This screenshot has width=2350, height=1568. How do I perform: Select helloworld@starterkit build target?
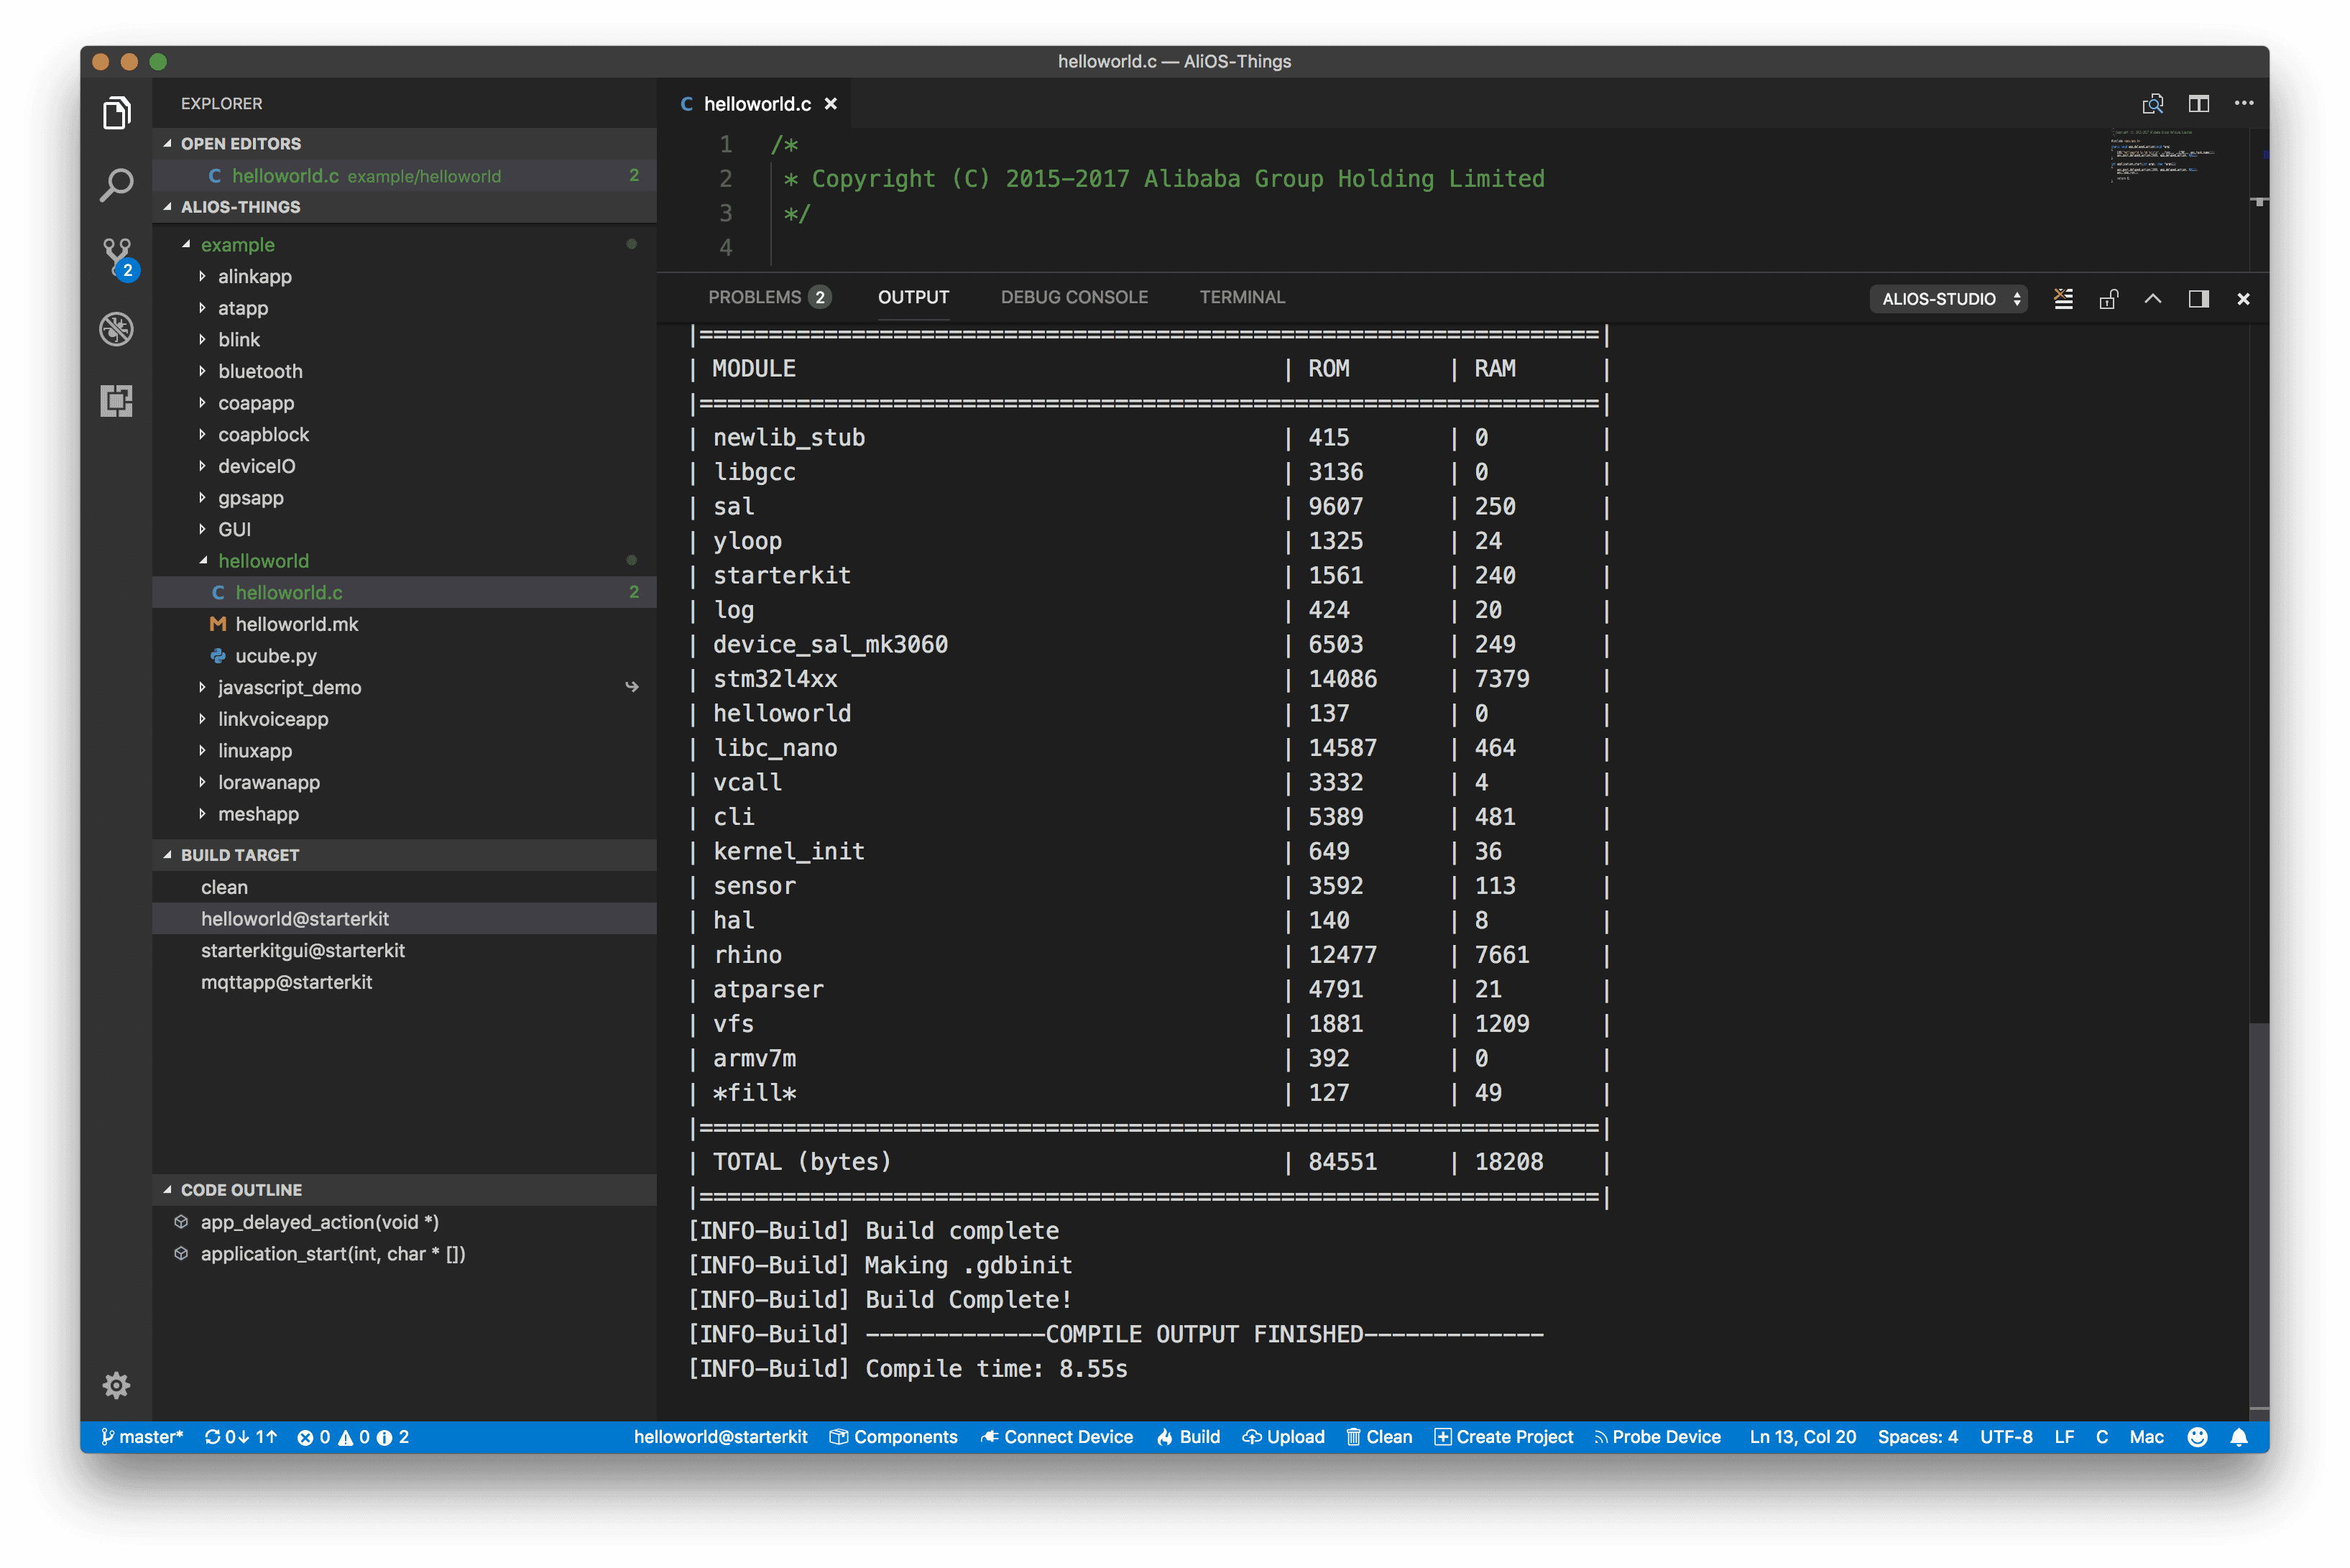(296, 918)
